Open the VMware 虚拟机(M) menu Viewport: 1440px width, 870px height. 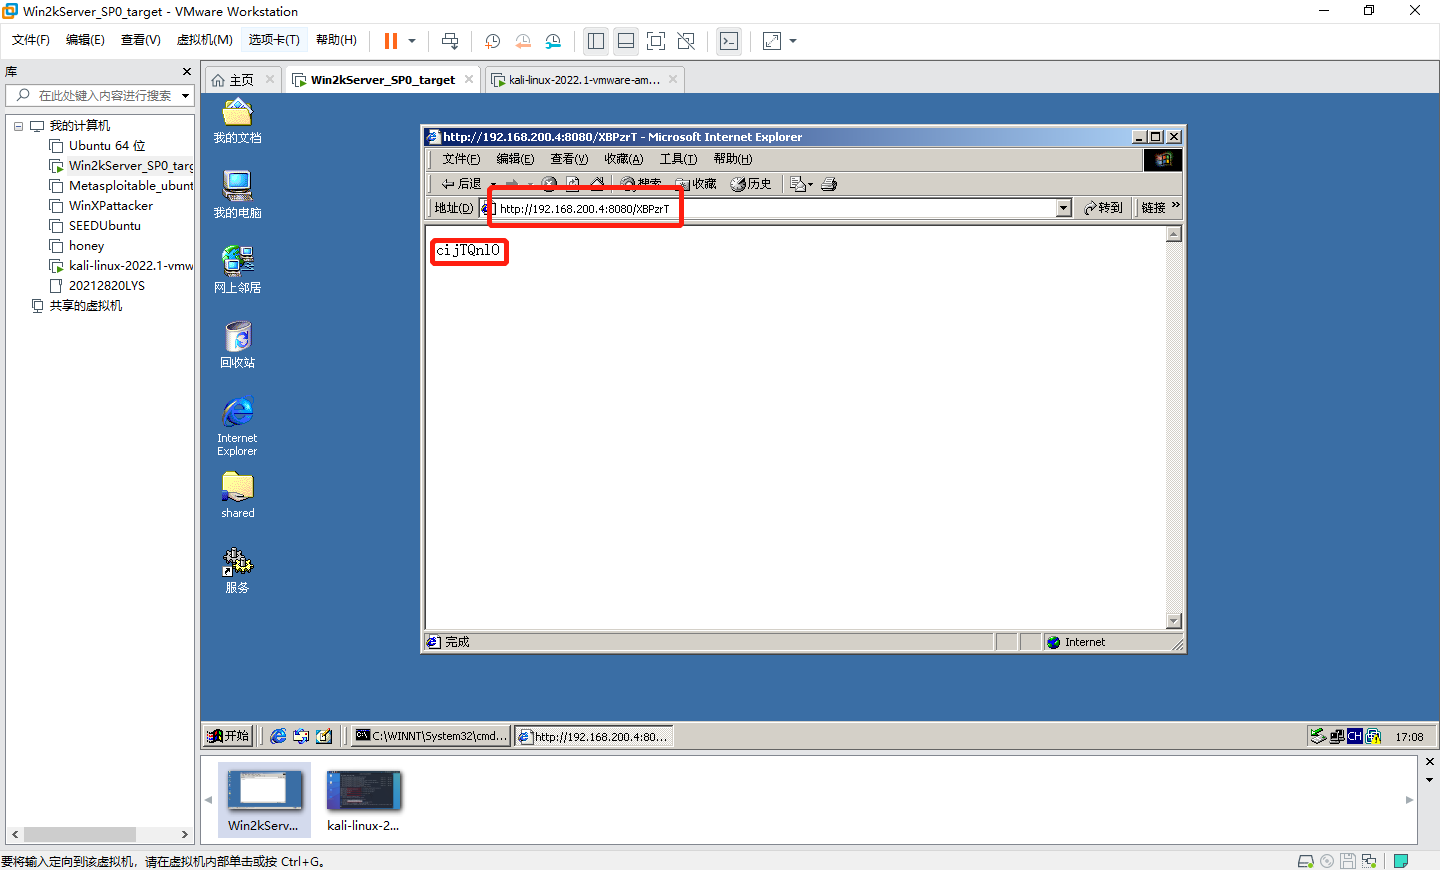(x=204, y=40)
